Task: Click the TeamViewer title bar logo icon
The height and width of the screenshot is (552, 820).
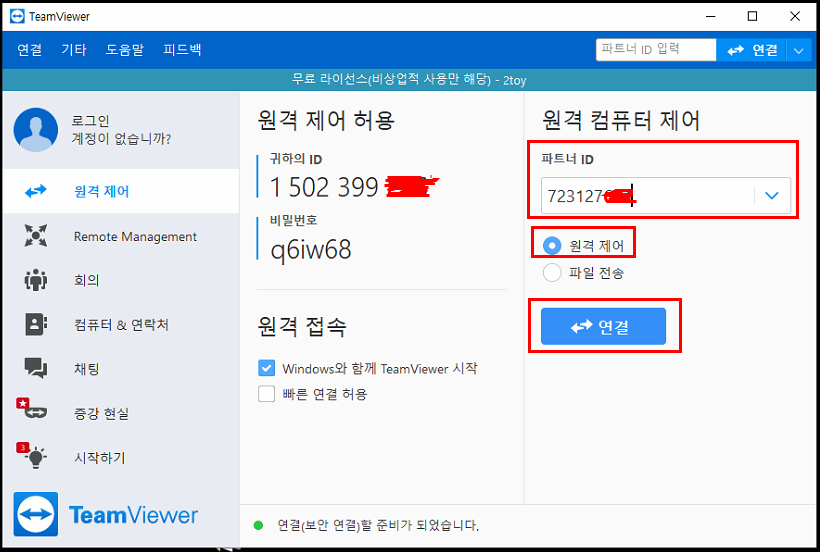Action: 17,16
